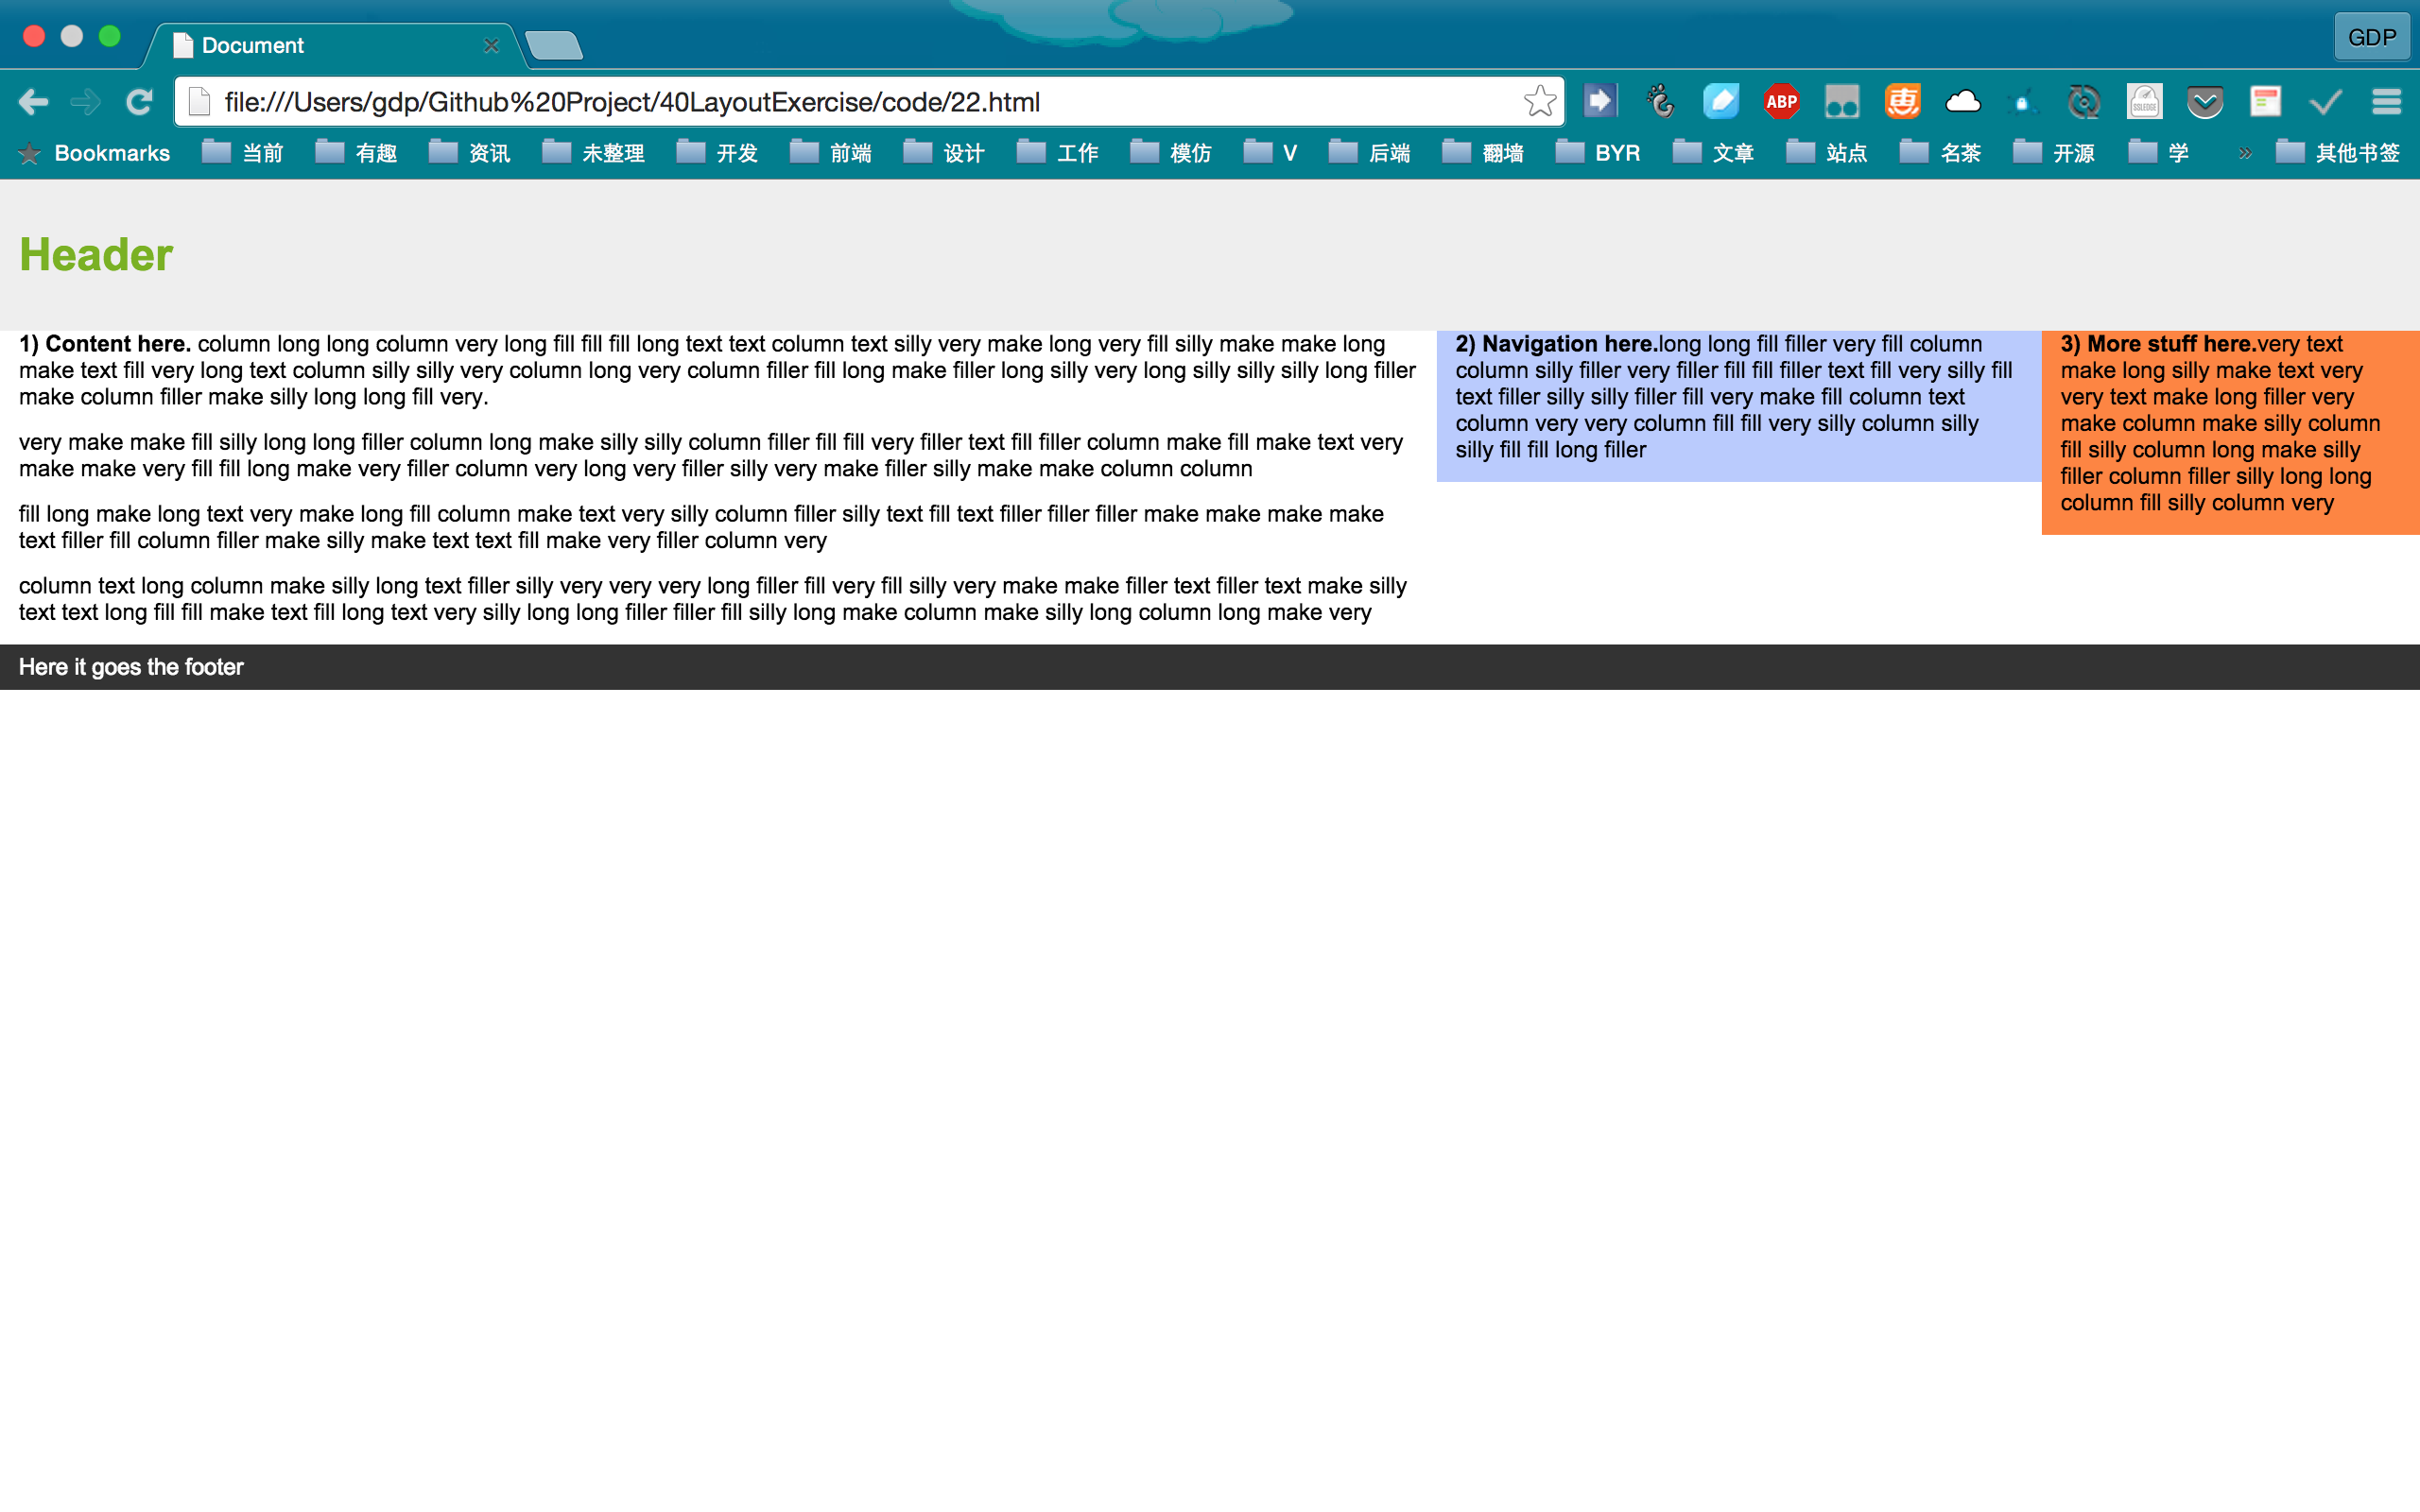Click the GNOME footprint extension icon

1661,101
